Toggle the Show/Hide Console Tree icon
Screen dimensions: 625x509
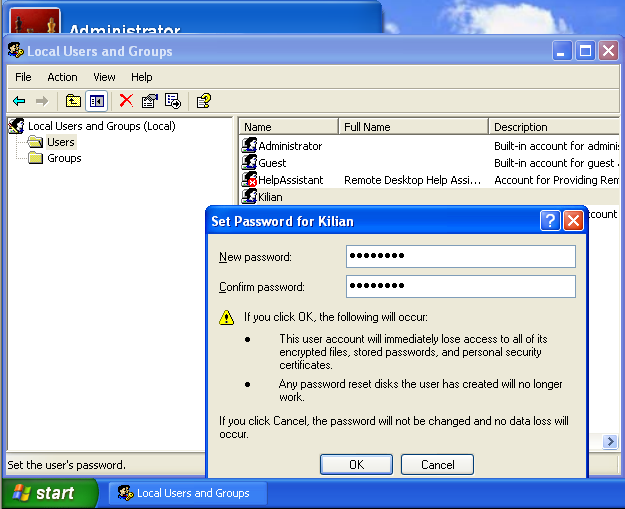pyautogui.click(x=96, y=100)
